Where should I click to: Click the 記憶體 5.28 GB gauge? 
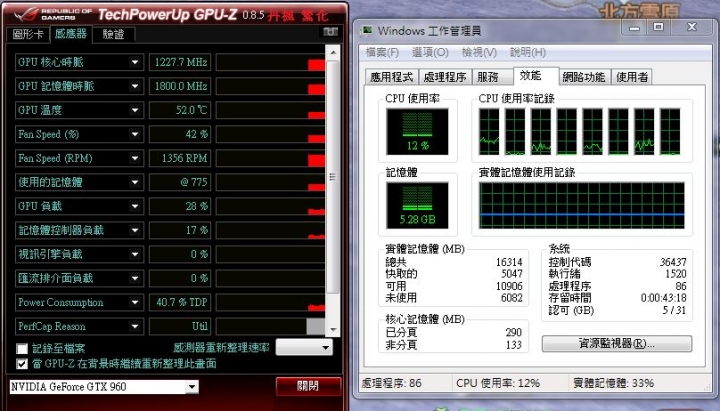pyautogui.click(x=417, y=206)
